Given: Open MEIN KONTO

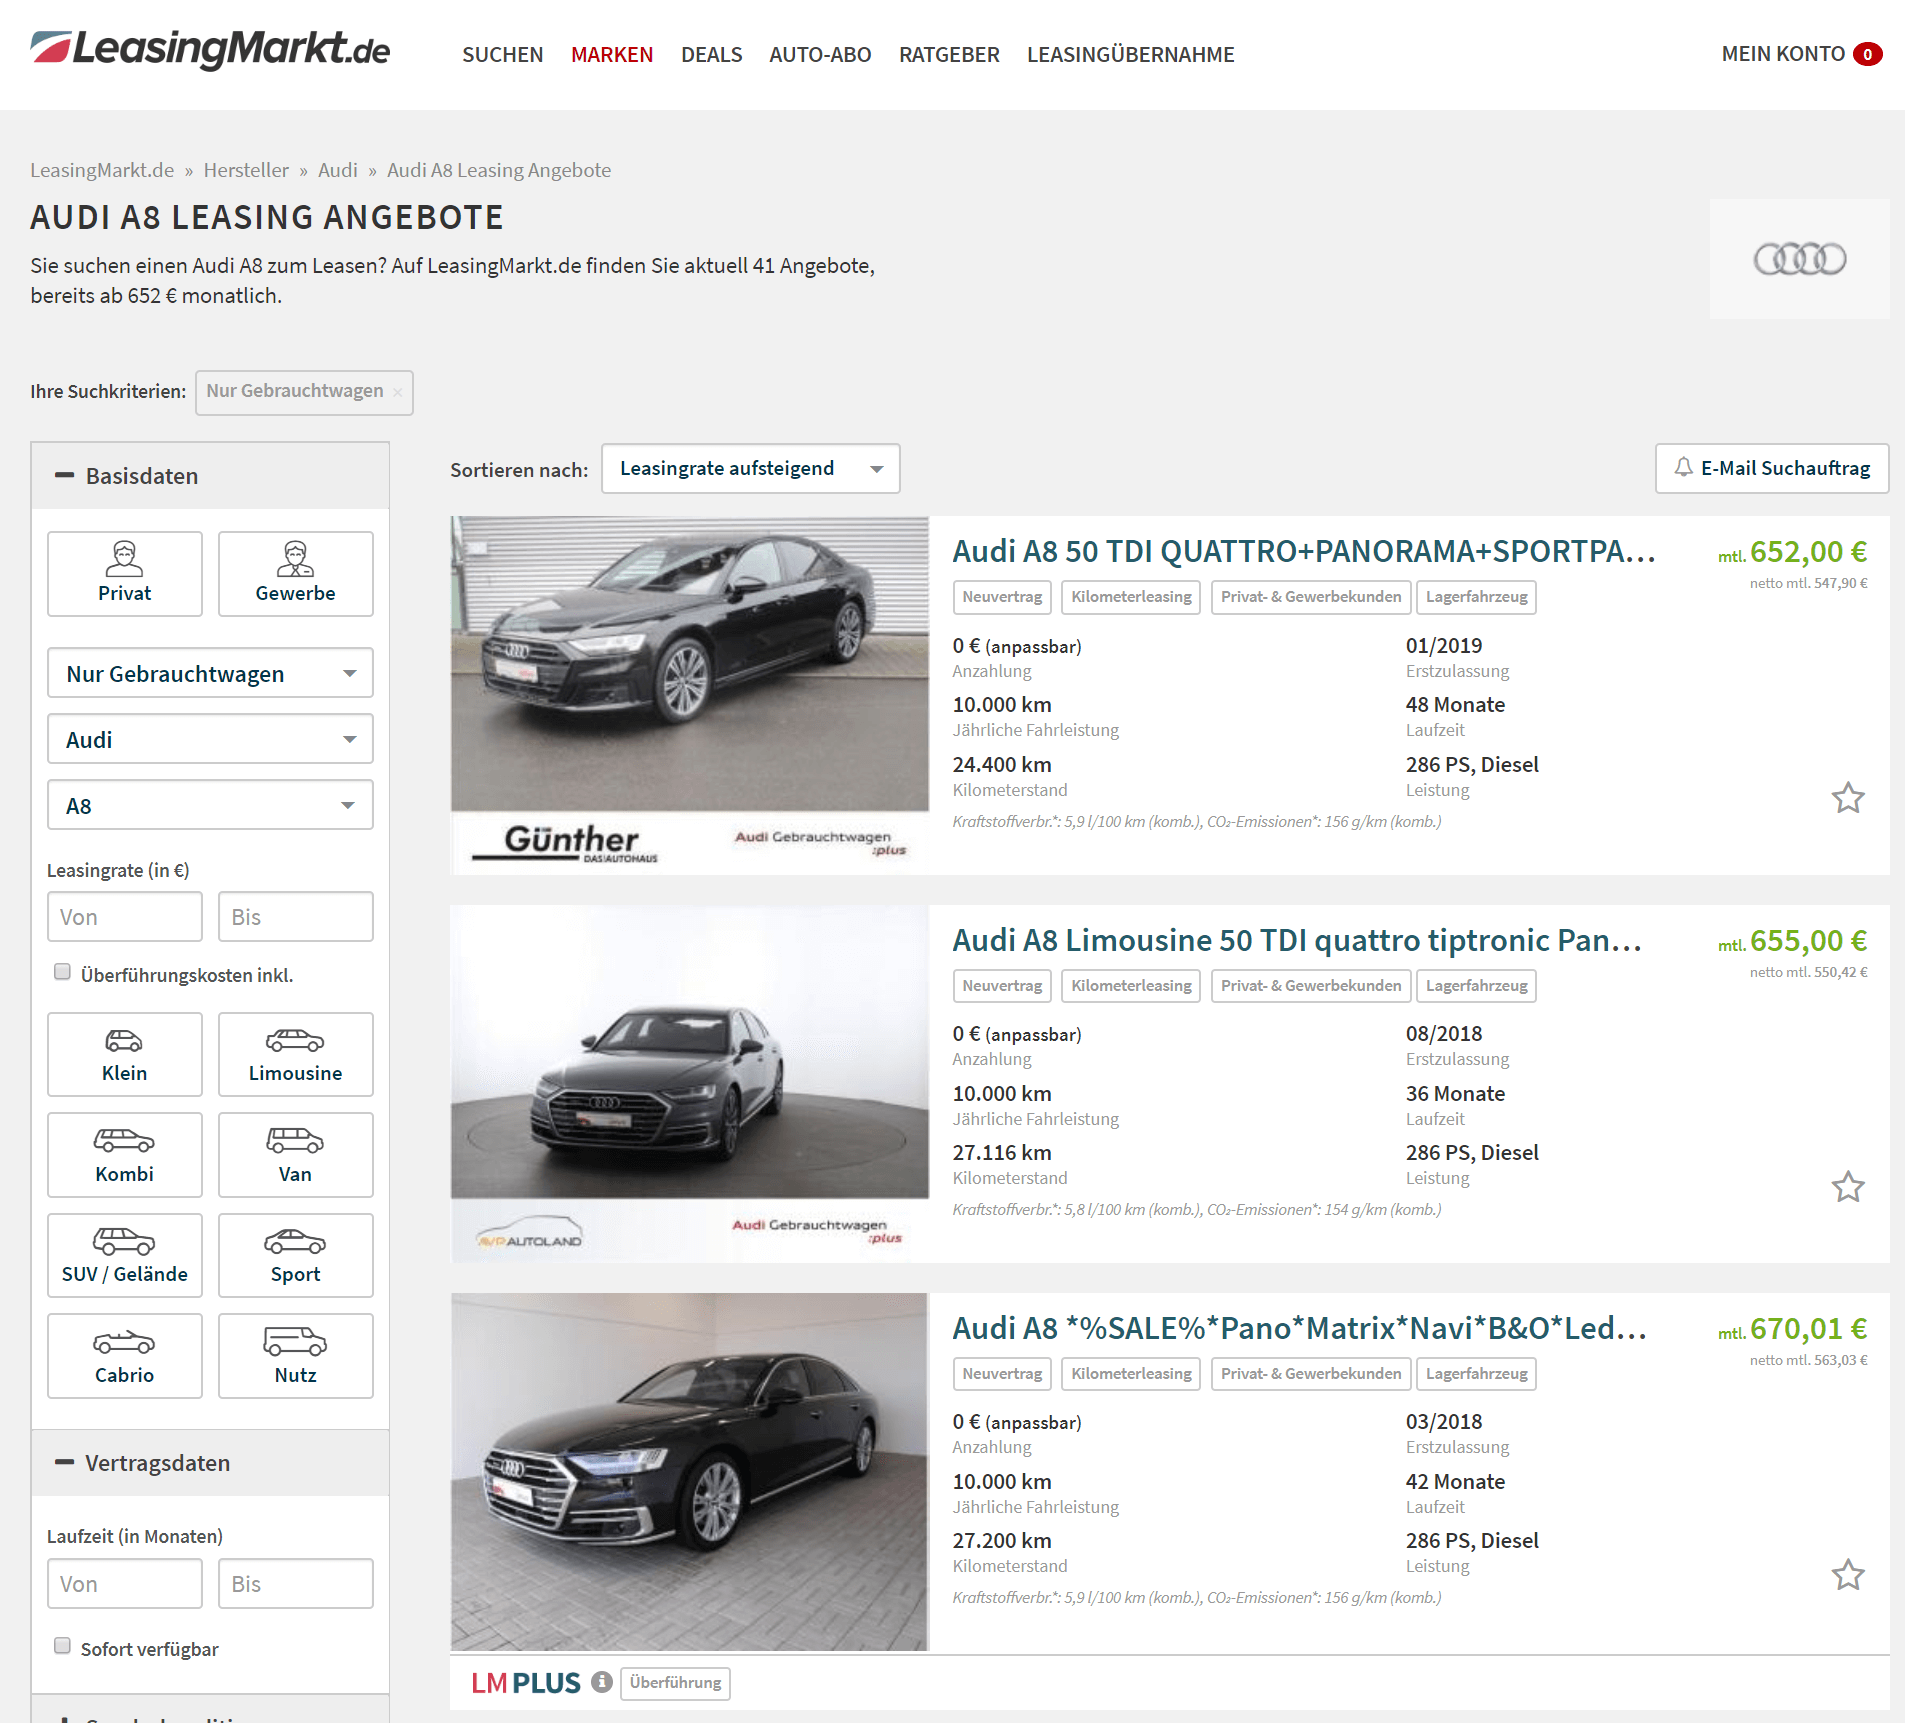Looking at the screenshot, I should (1783, 54).
